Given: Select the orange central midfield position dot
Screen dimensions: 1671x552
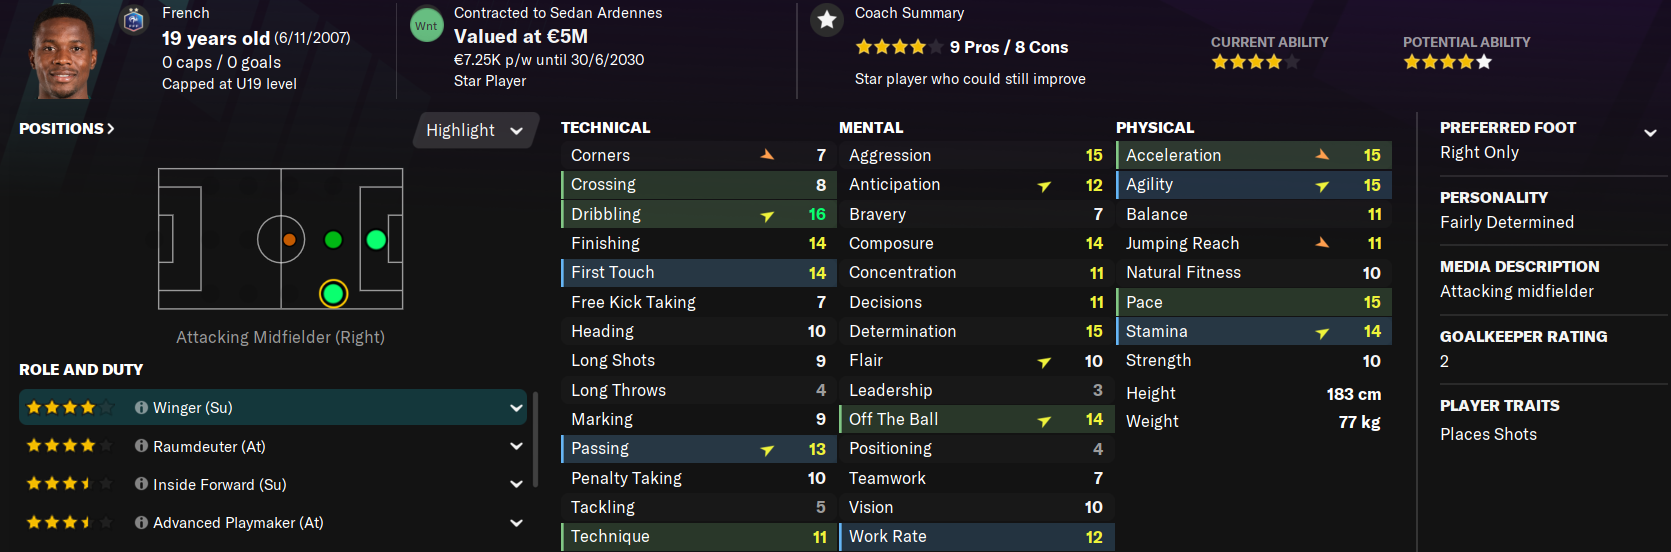Looking at the screenshot, I should (289, 240).
